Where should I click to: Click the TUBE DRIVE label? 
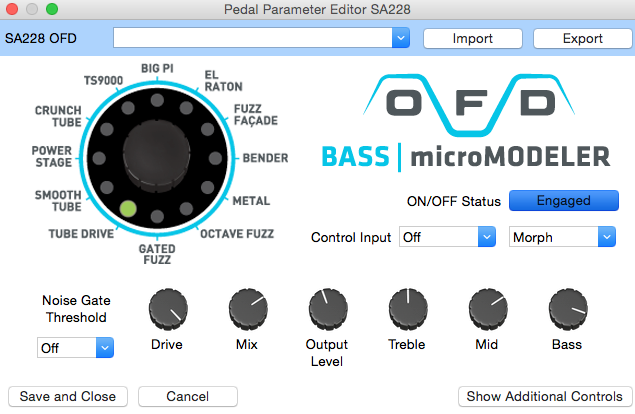(81, 234)
